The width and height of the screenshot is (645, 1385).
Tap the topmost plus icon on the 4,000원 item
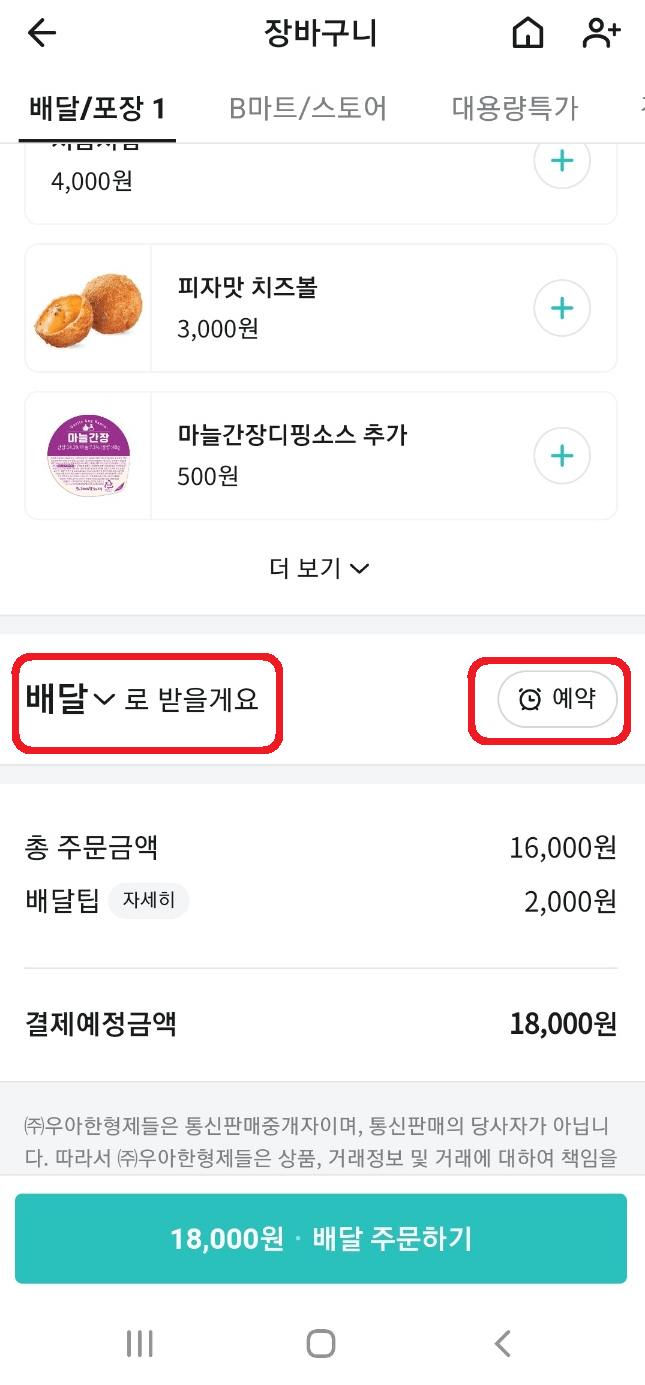click(x=561, y=160)
